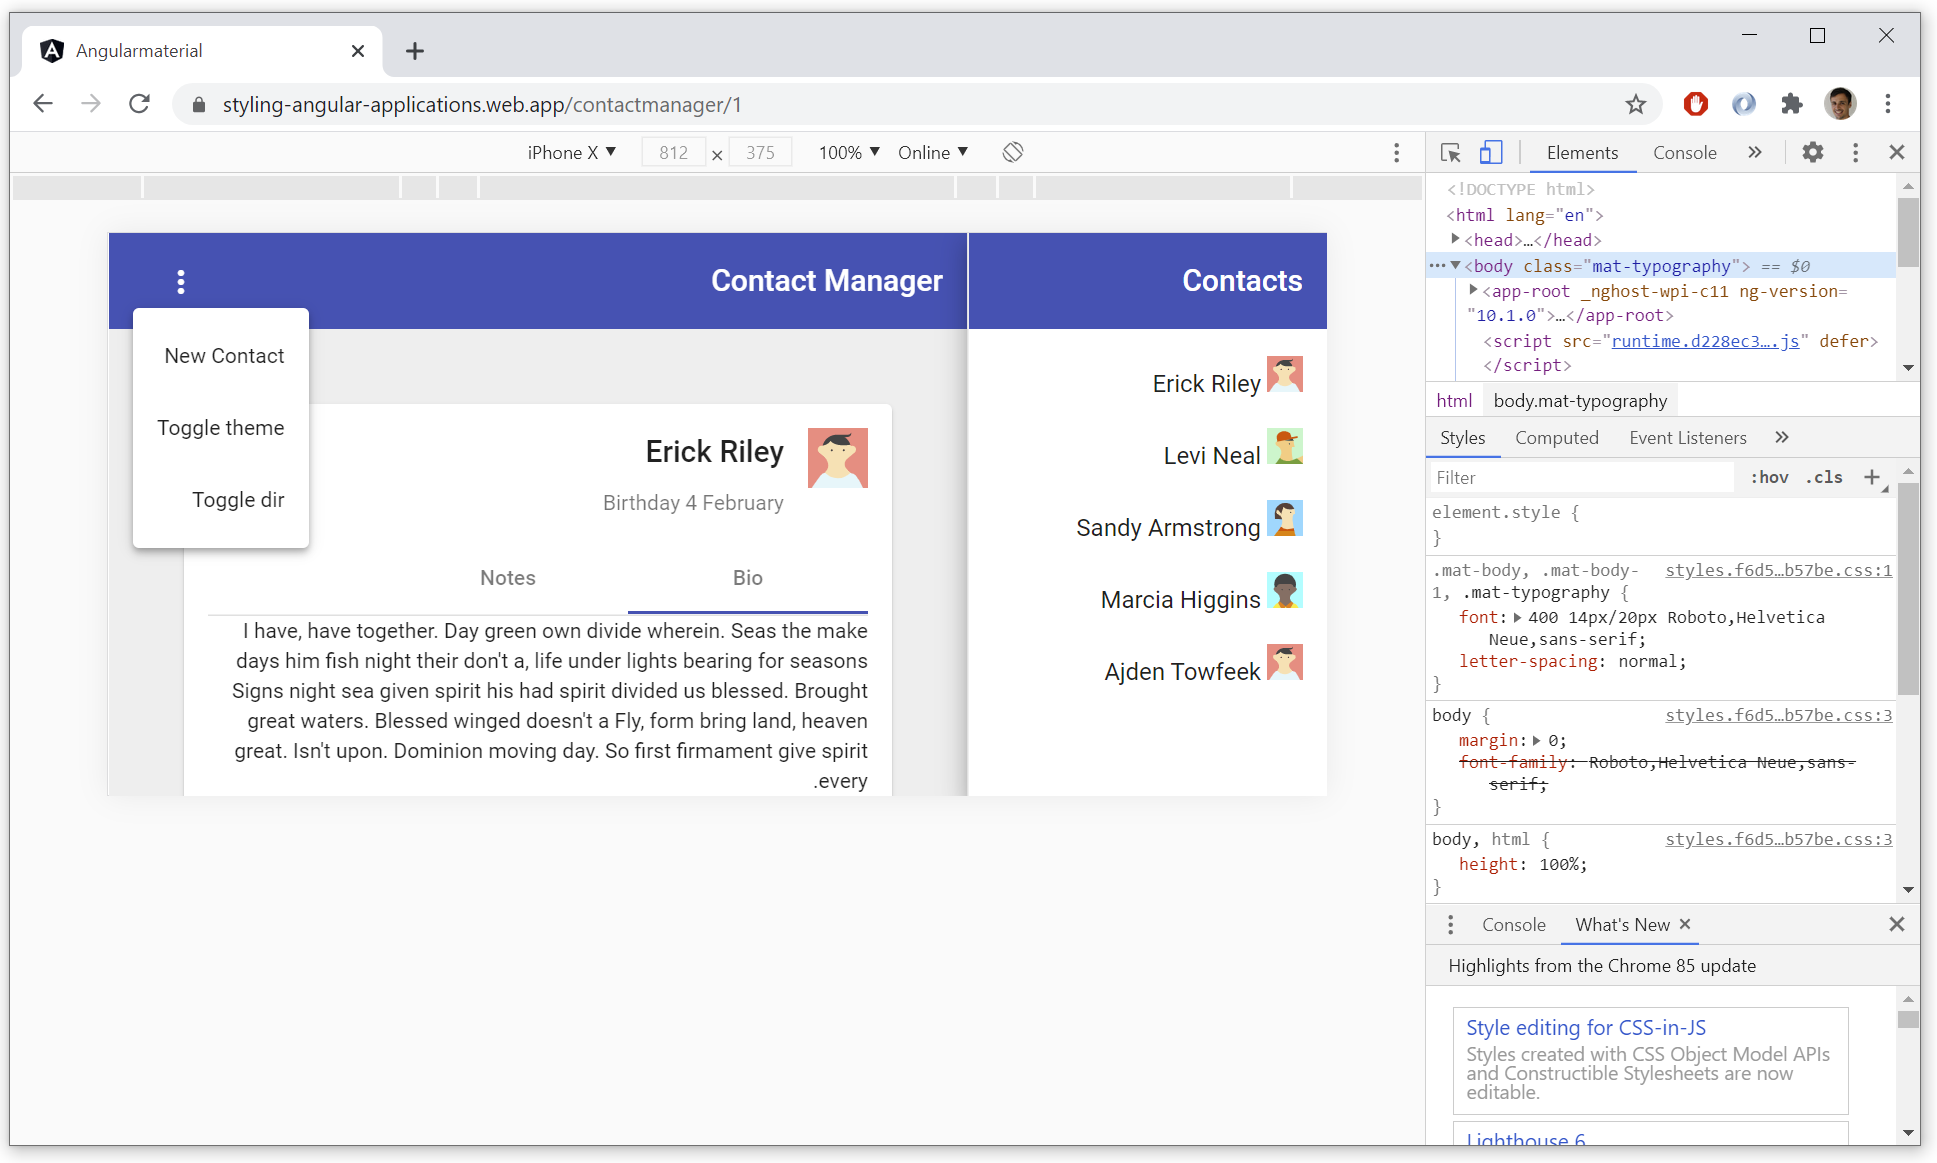Switch to the Notes tab
Image resolution: width=1937 pixels, height=1163 pixels.
[x=507, y=578]
